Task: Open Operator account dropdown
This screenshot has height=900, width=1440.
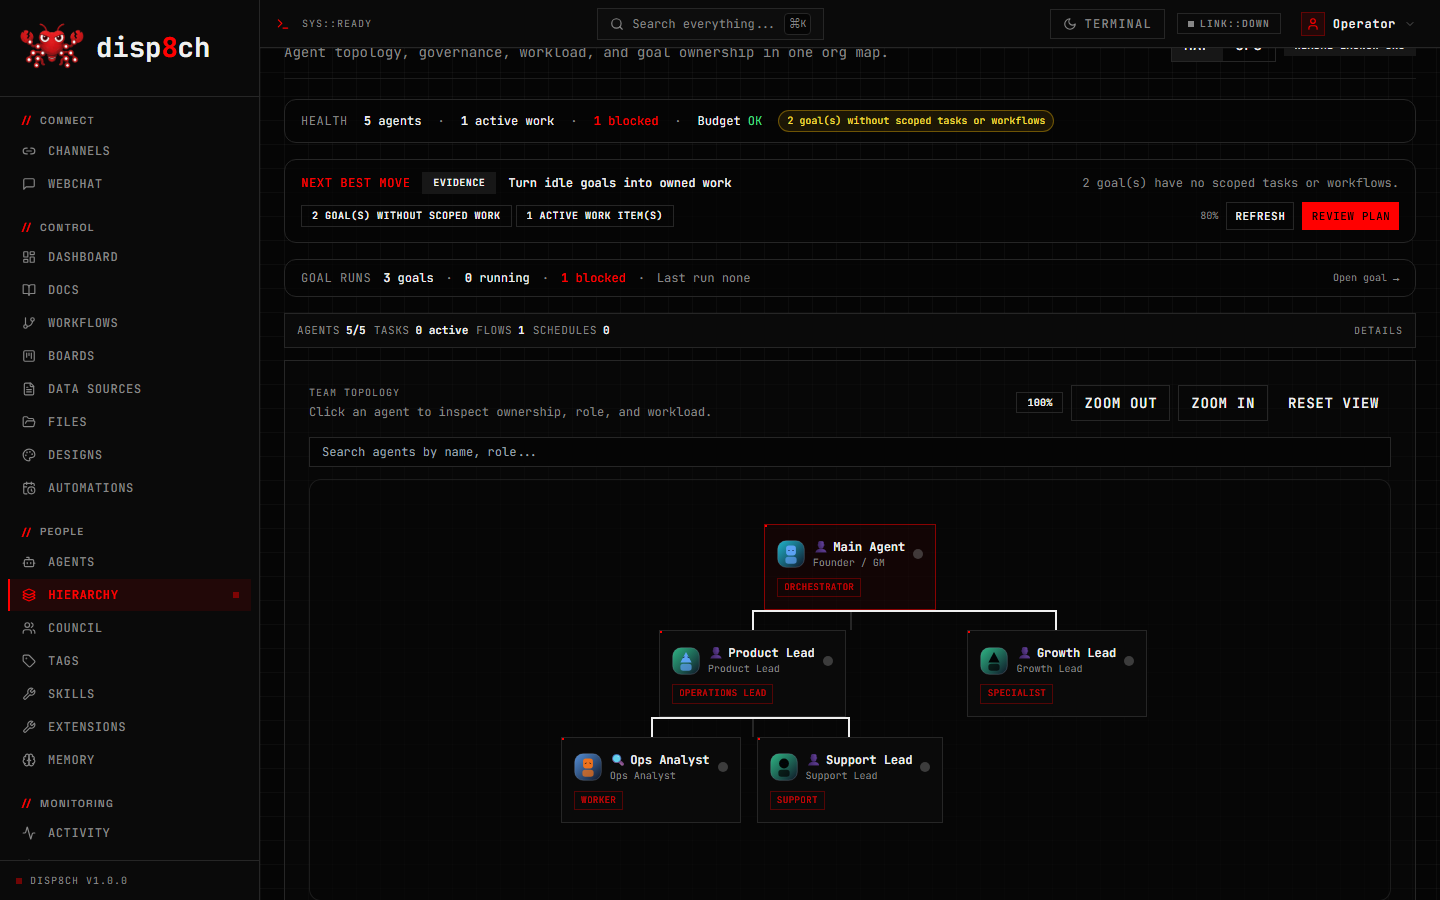Action: point(1358,24)
